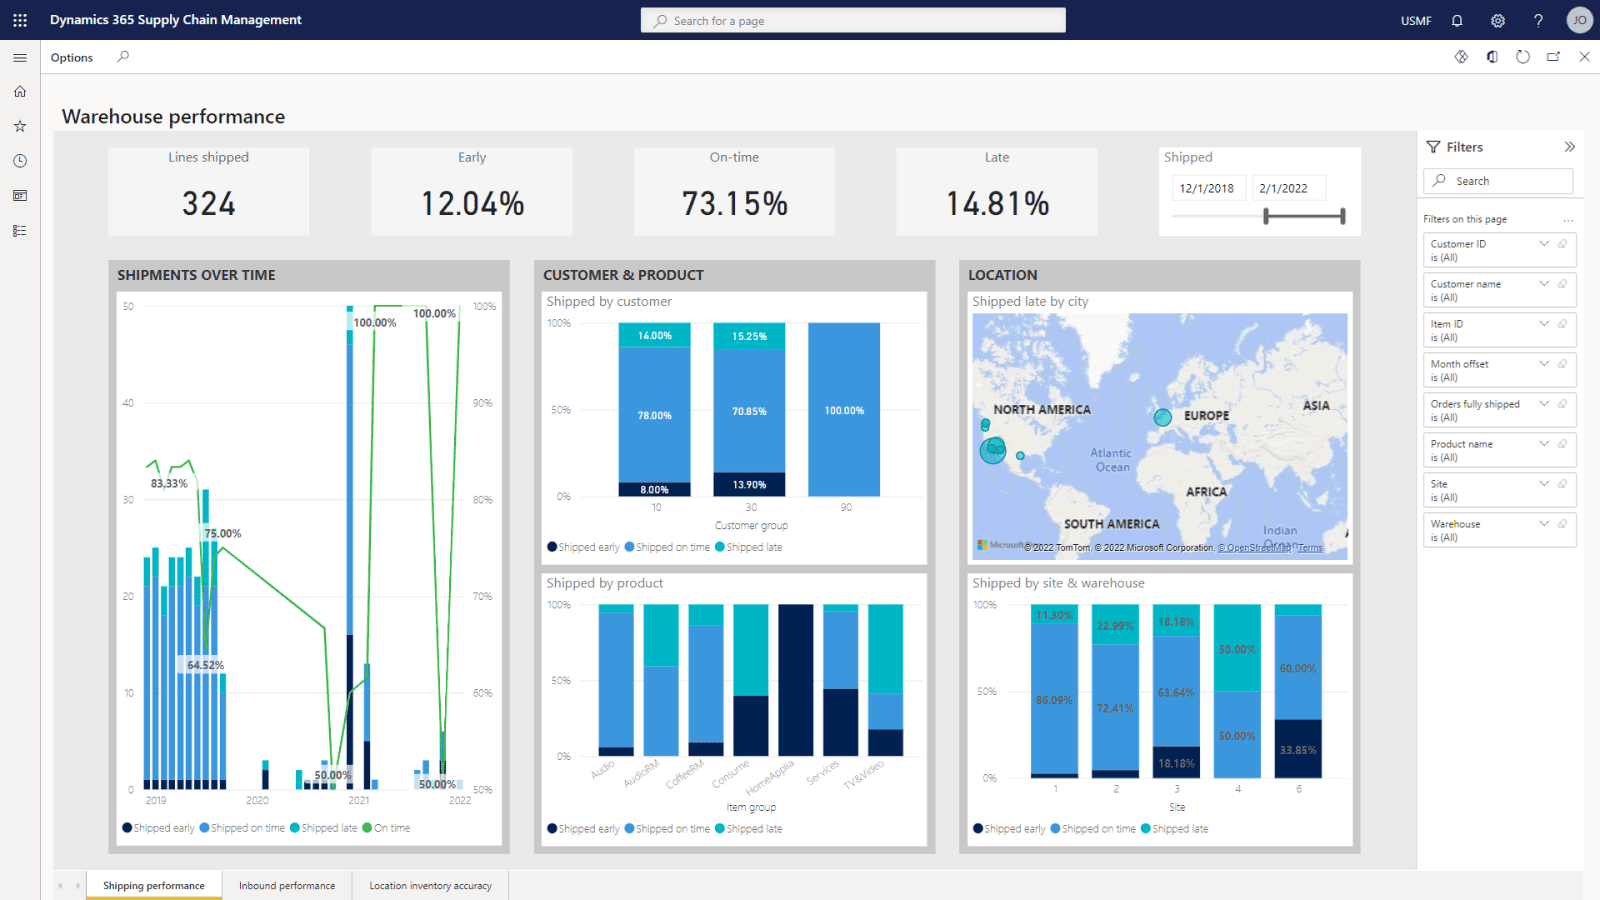Expand the Customer ID filter card
Screen dimensions: 1600x900
click(1543, 243)
